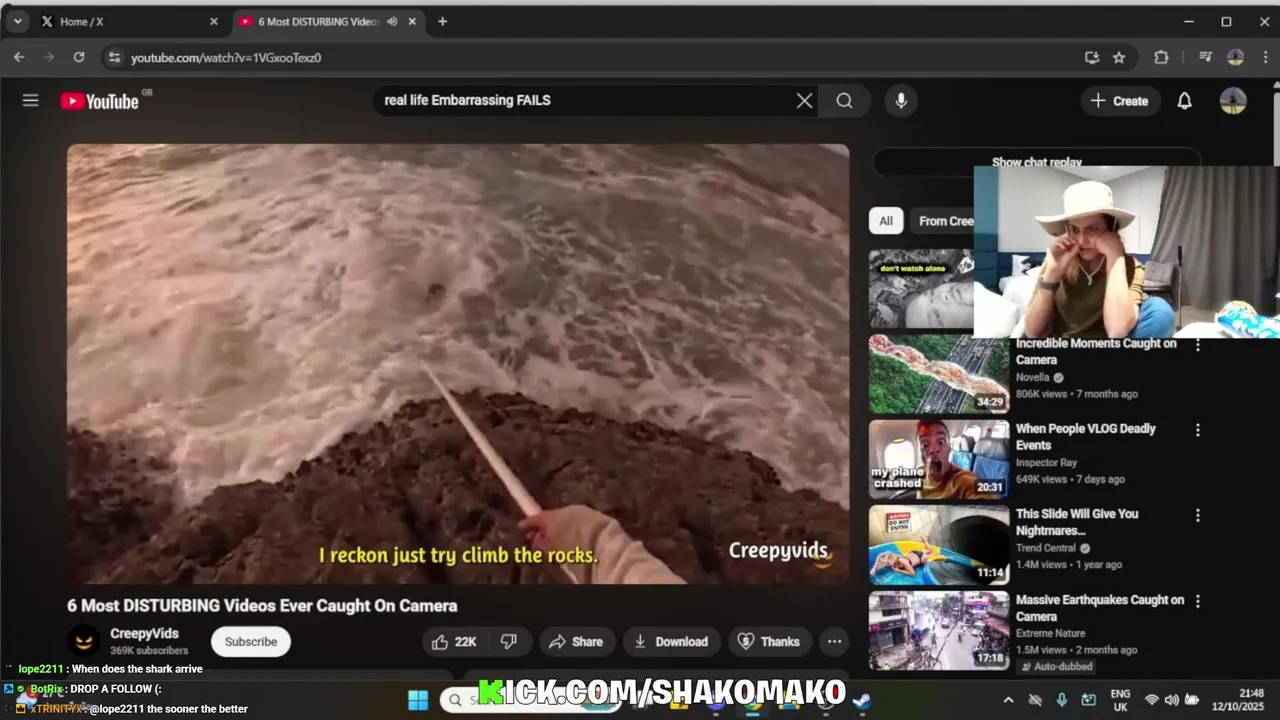The image size is (1280, 720).
Task: Clear the YouTube search query
Action: click(x=804, y=100)
